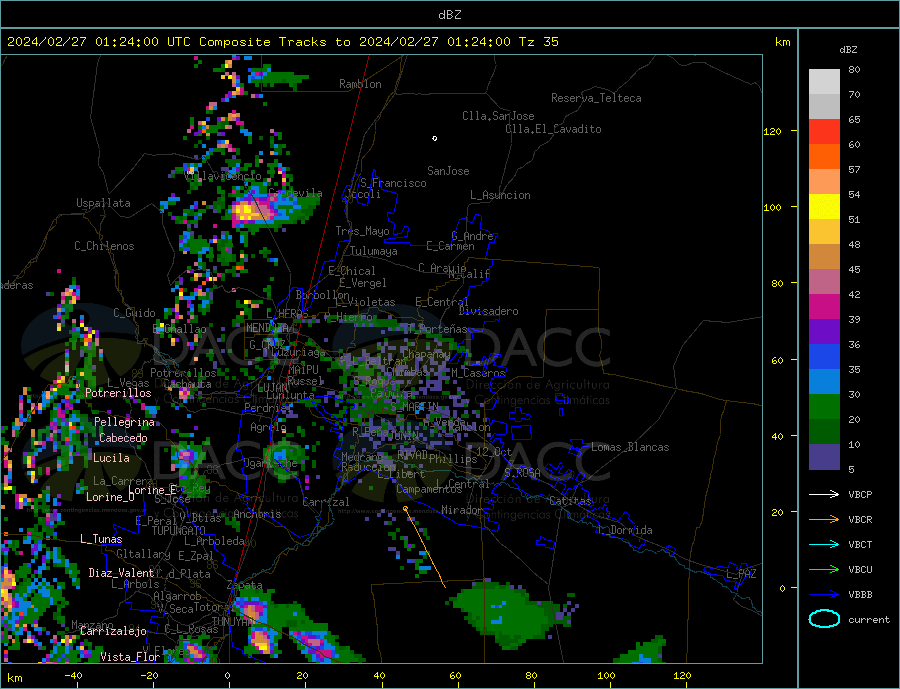Pick the bright yellow 51-54 dBZ swatch

[824, 207]
